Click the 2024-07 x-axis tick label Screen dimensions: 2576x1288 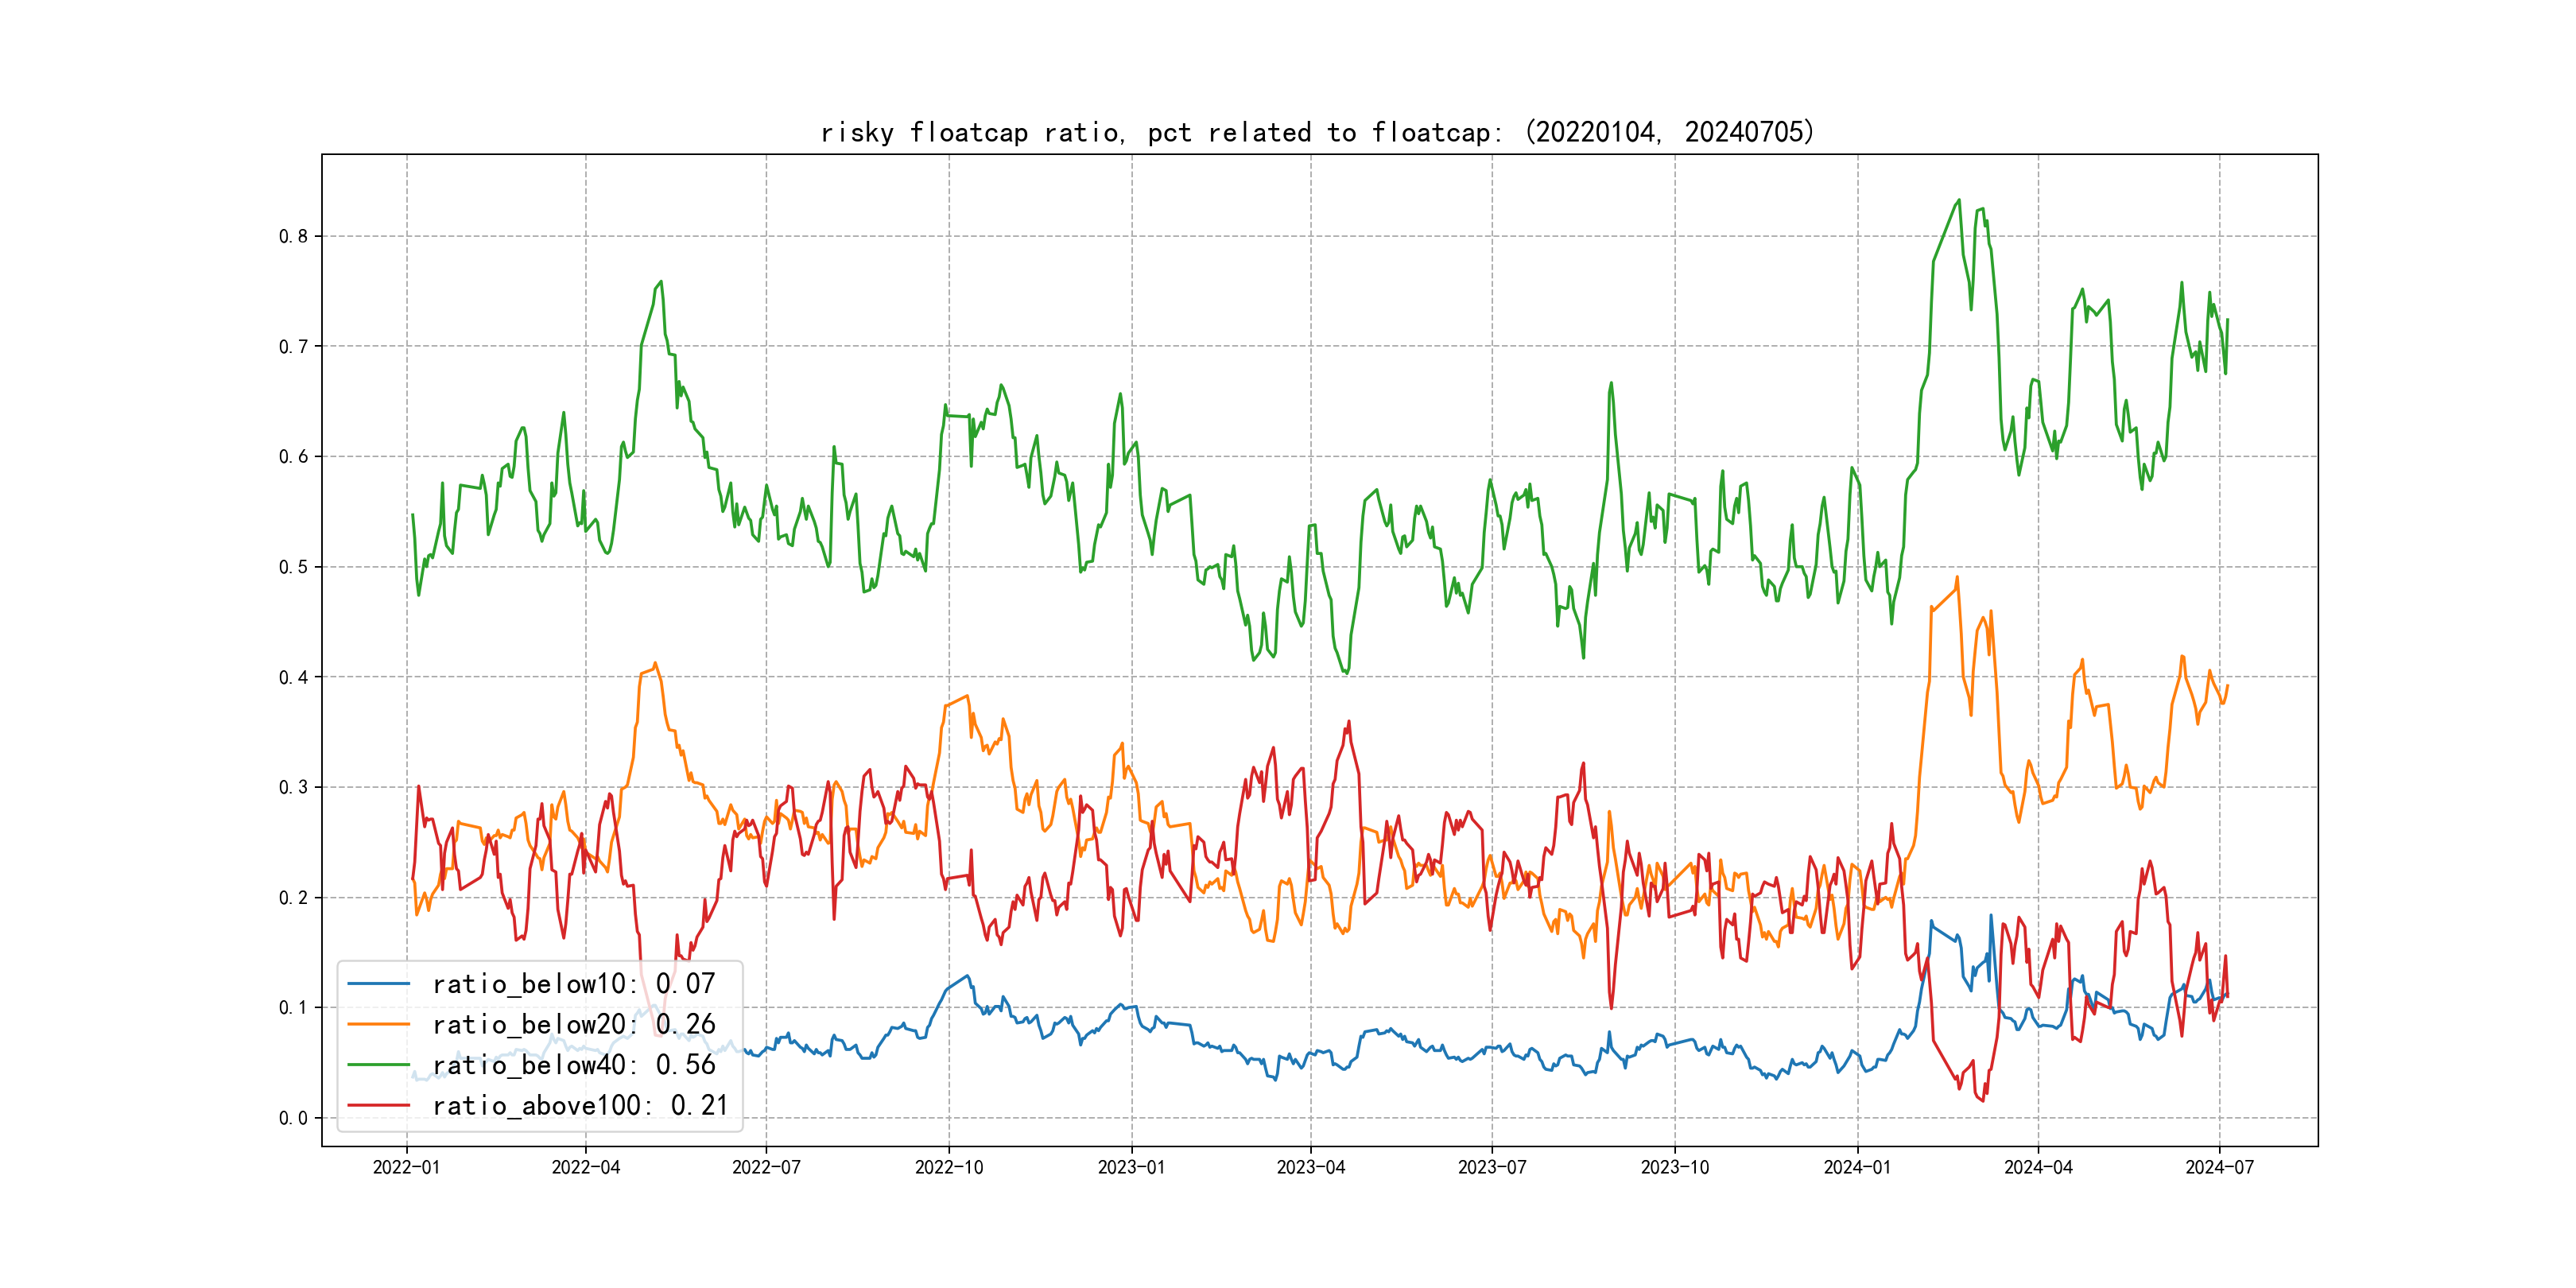point(2219,1167)
